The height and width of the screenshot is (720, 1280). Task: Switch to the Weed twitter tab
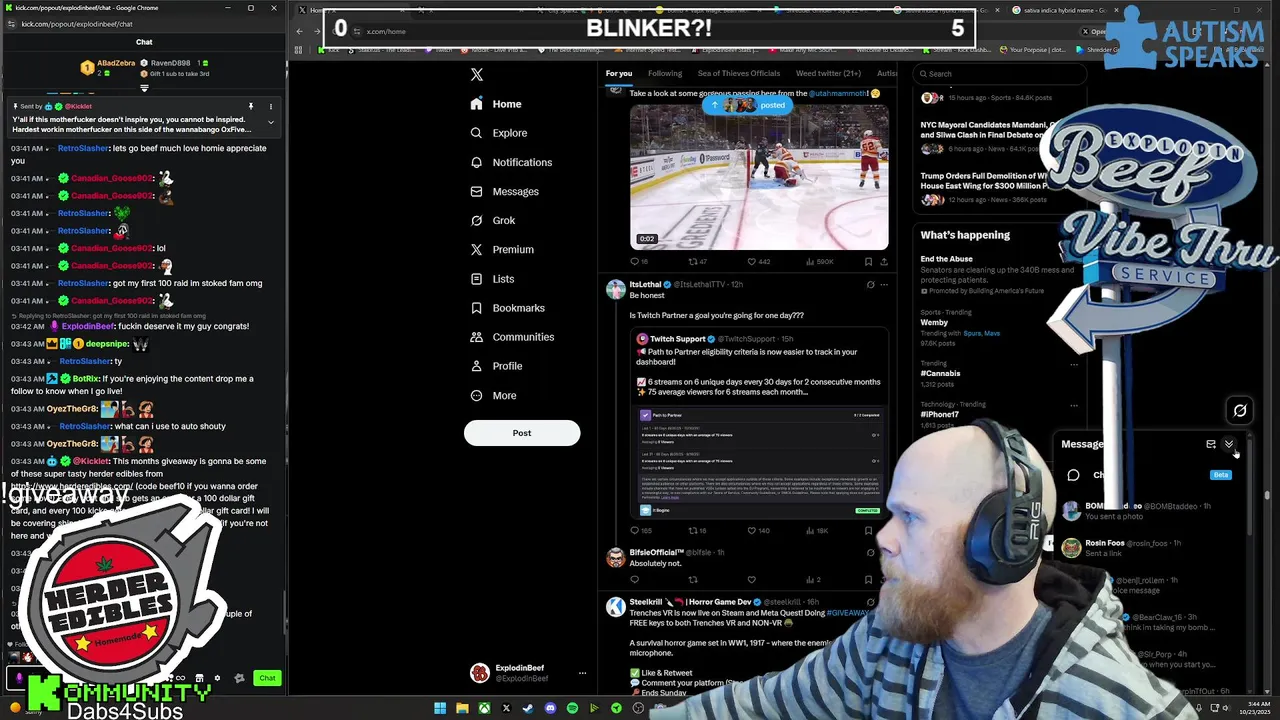[828, 73]
